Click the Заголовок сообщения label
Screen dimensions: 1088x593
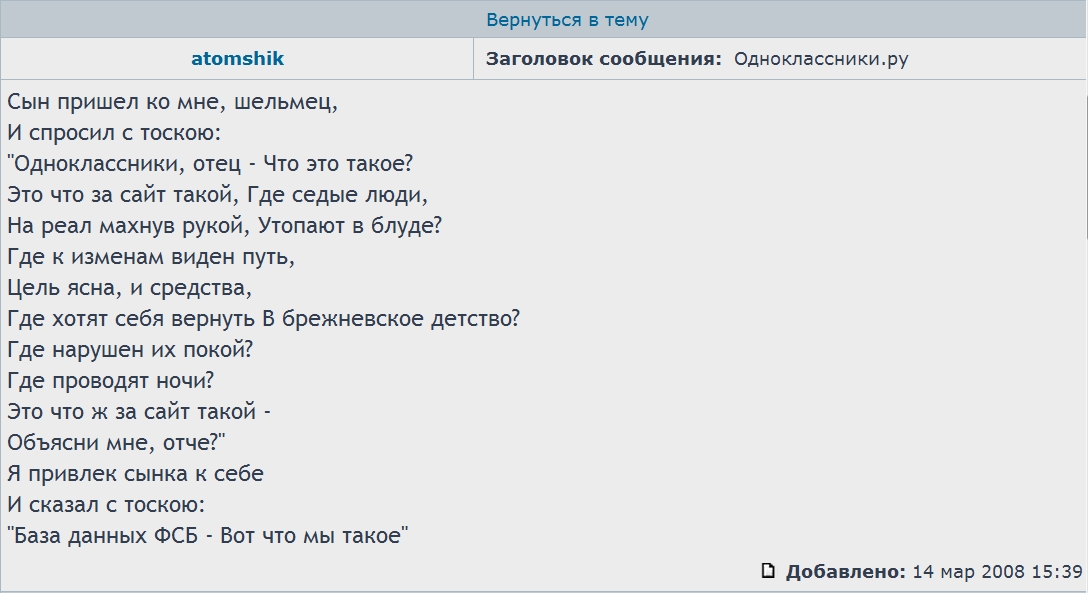coord(603,59)
